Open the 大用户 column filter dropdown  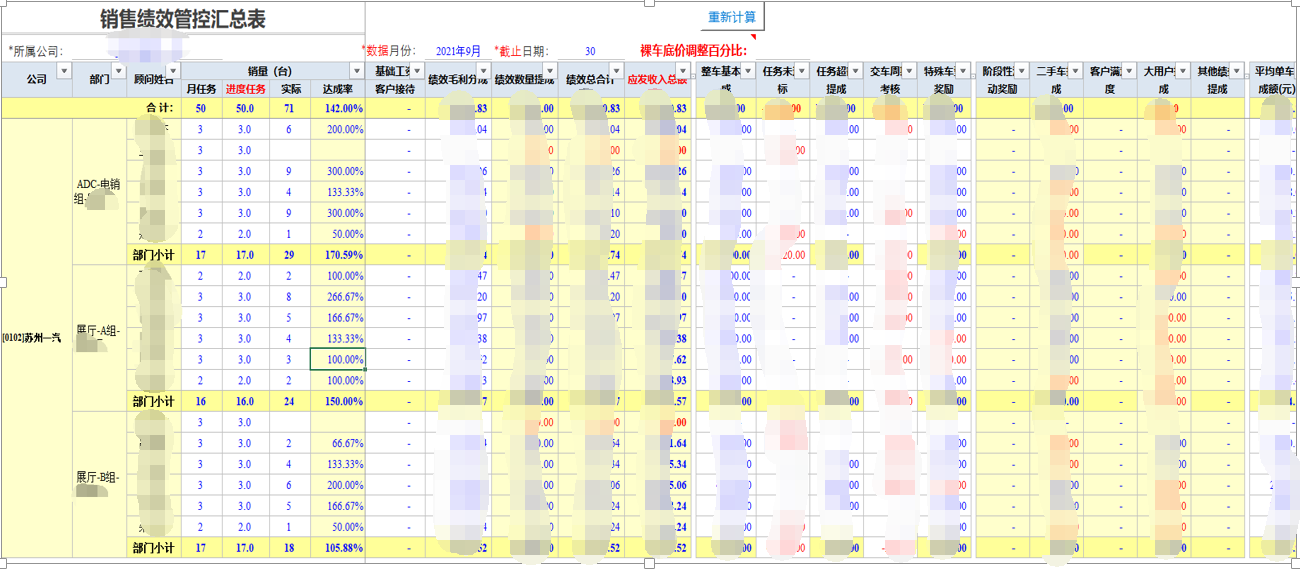(x=1184, y=70)
